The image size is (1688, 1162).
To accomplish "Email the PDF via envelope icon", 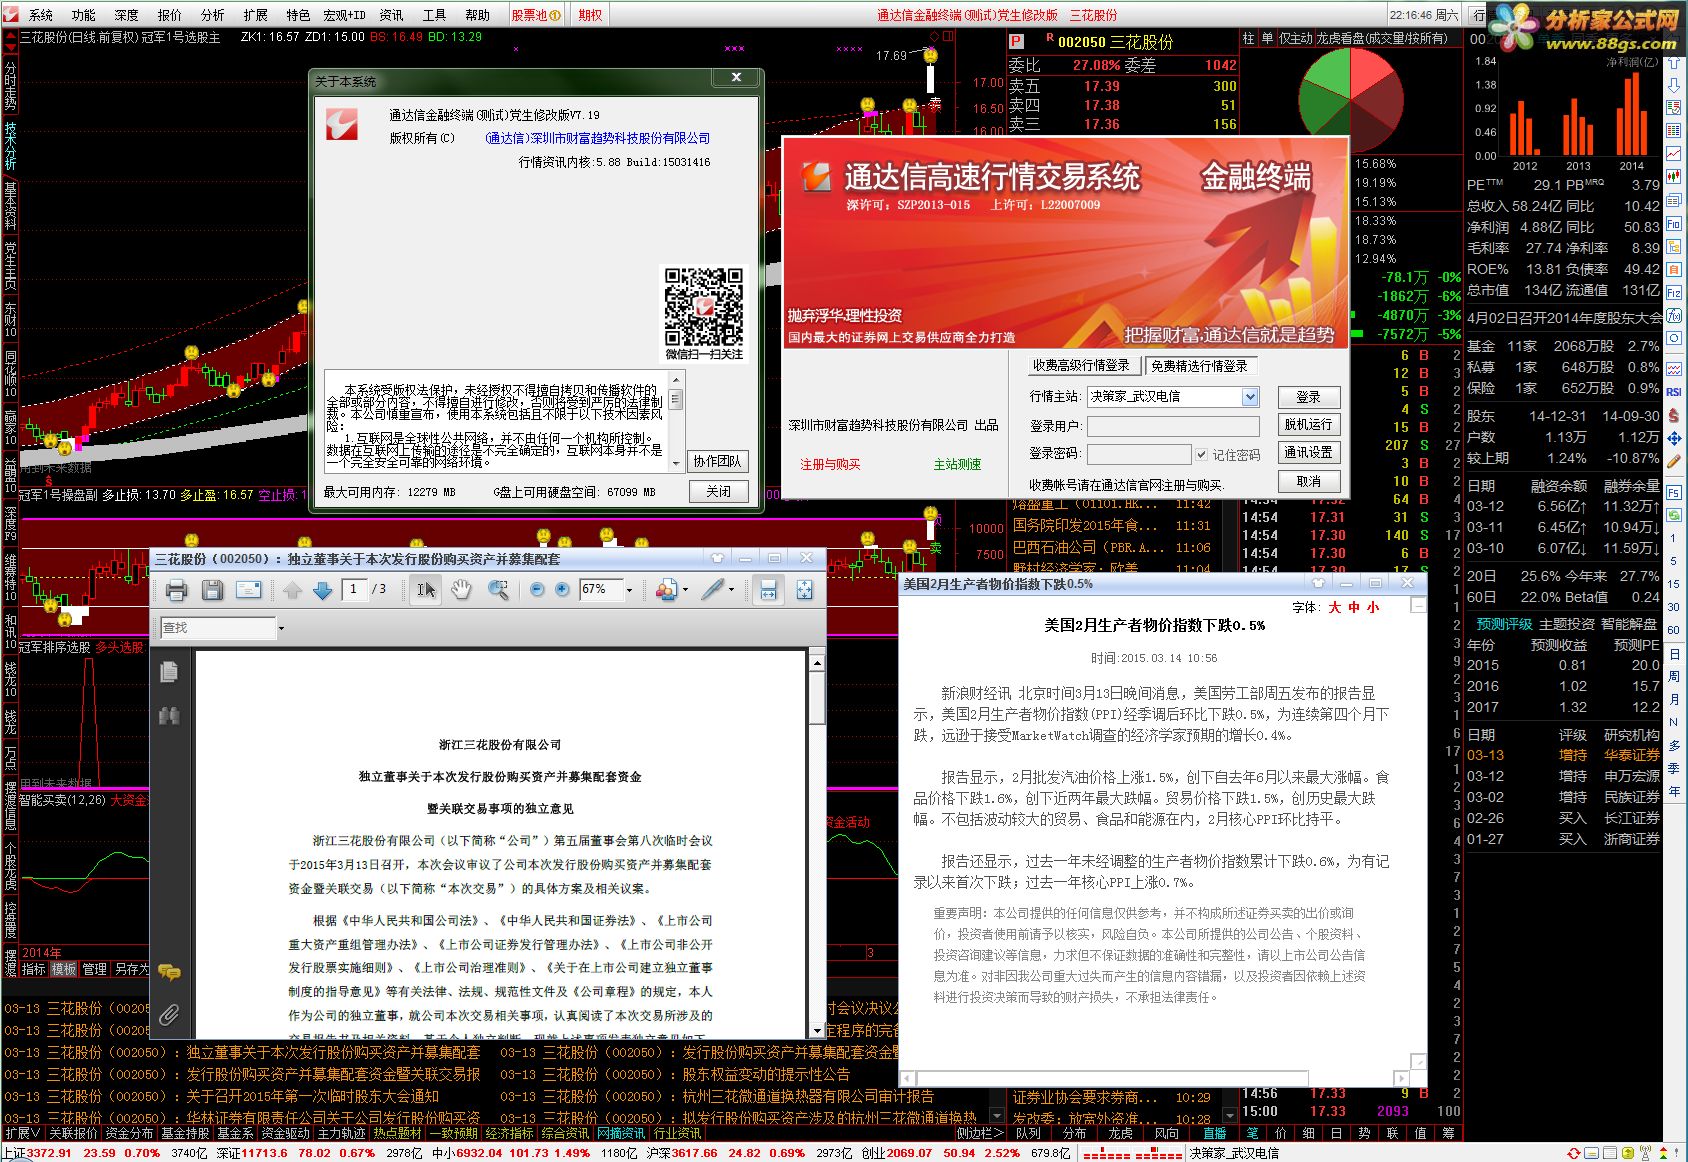I will coord(248,590).
